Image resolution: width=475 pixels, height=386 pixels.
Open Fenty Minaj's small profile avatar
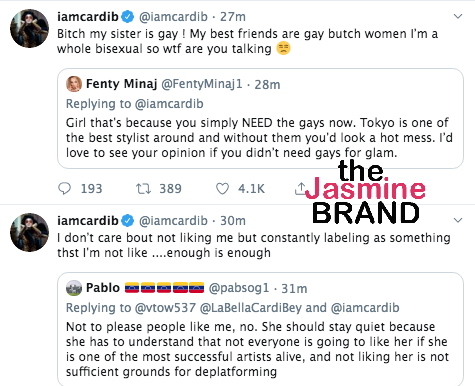74,84
